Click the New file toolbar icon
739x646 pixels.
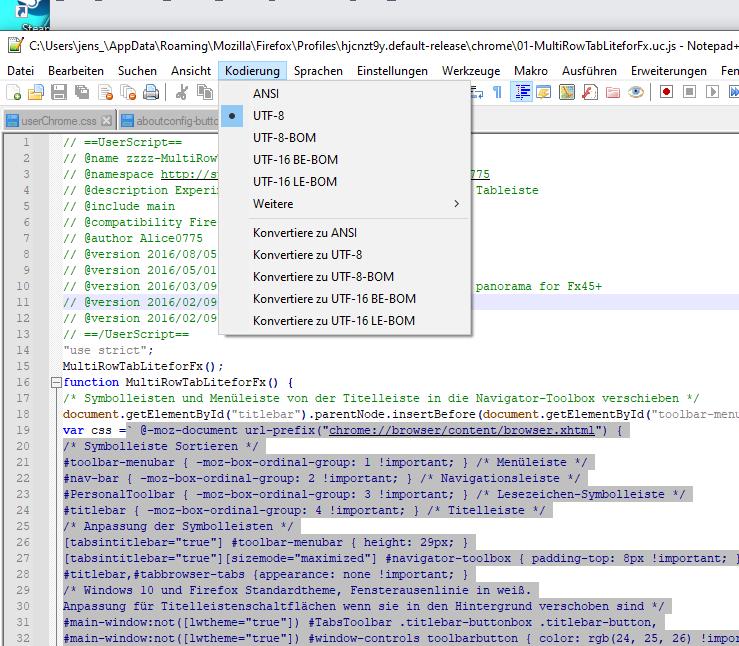pyautogui.click(x=13, y=93)
